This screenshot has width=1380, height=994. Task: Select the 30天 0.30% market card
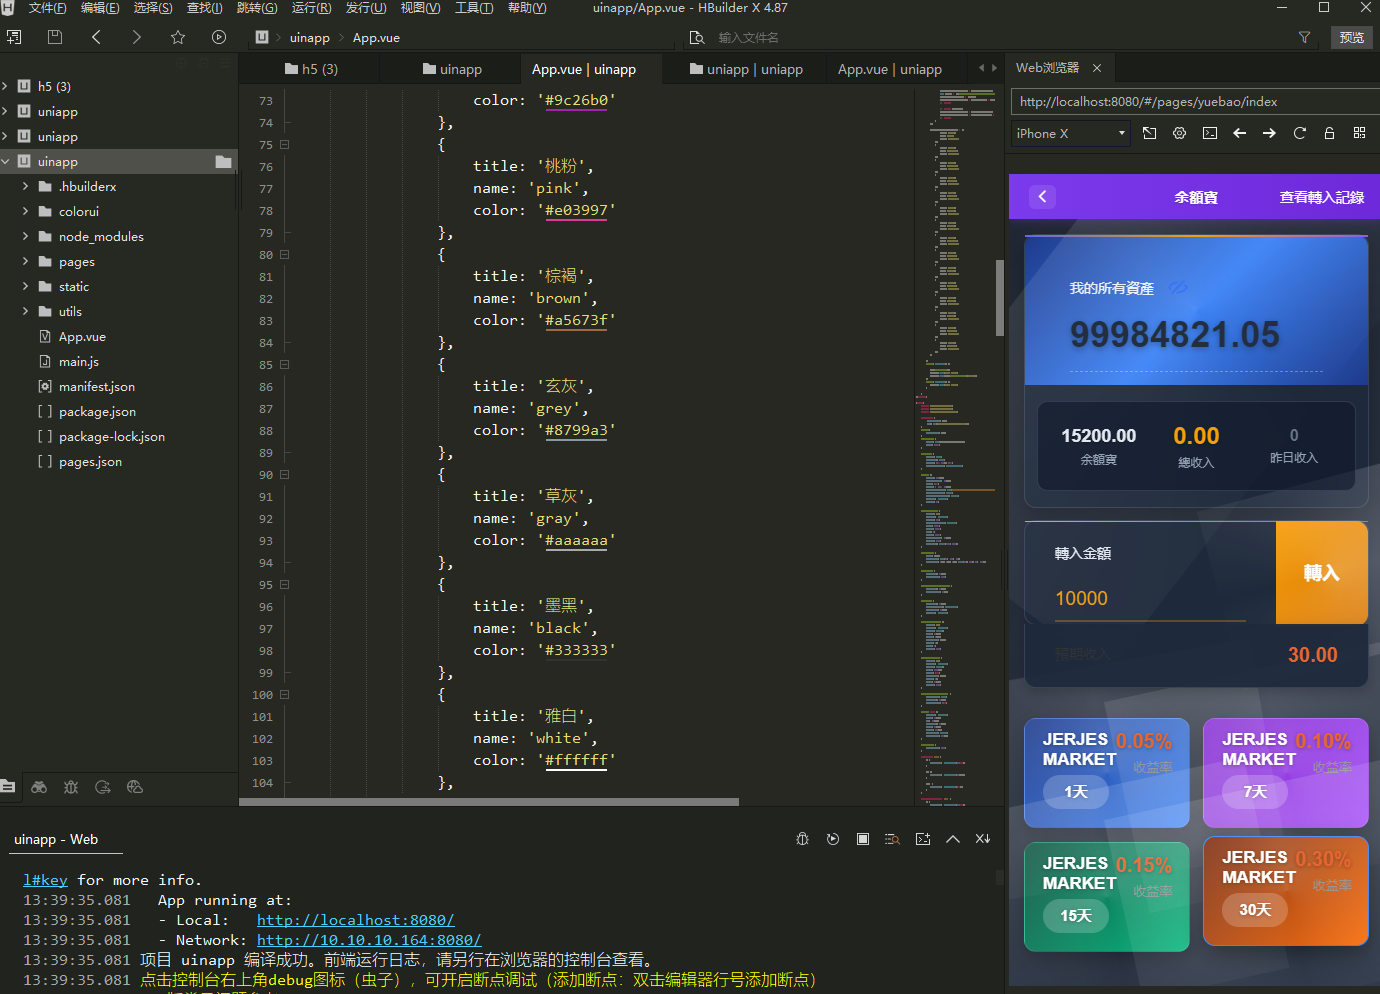coord(1285,891)
